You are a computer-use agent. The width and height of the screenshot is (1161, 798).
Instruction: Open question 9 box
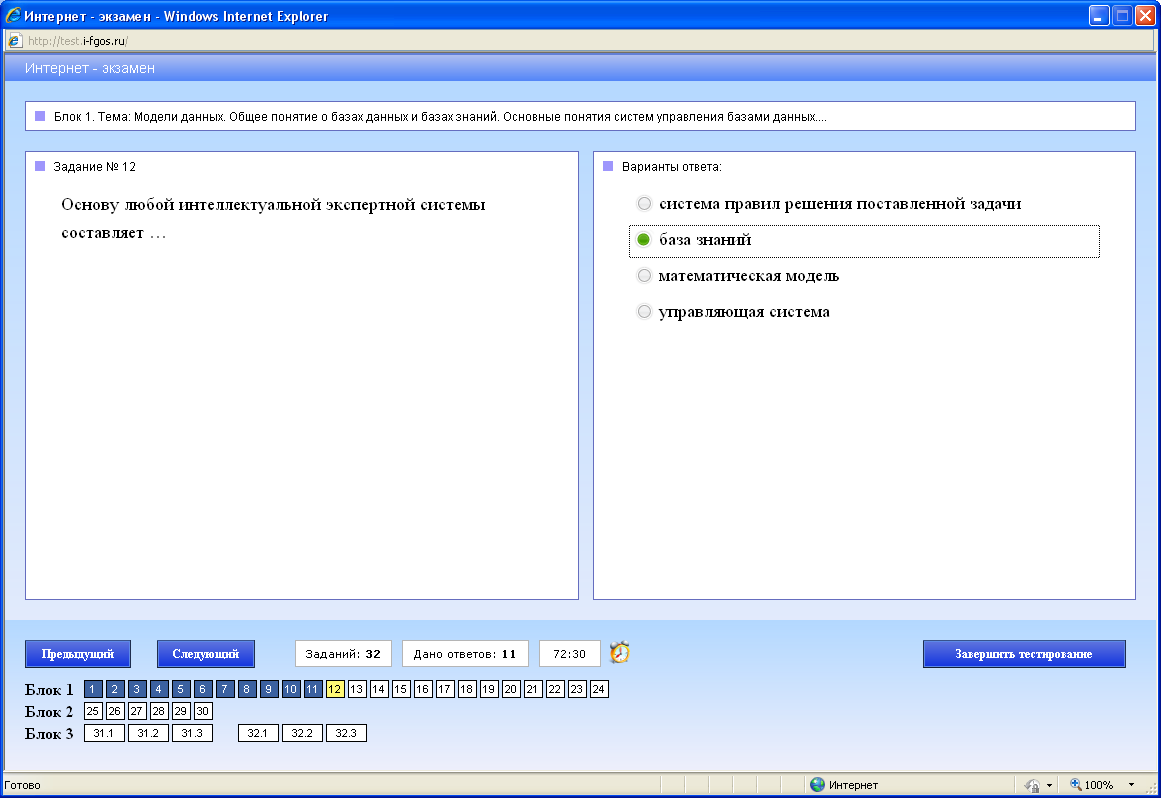click(x=269, y=689)
